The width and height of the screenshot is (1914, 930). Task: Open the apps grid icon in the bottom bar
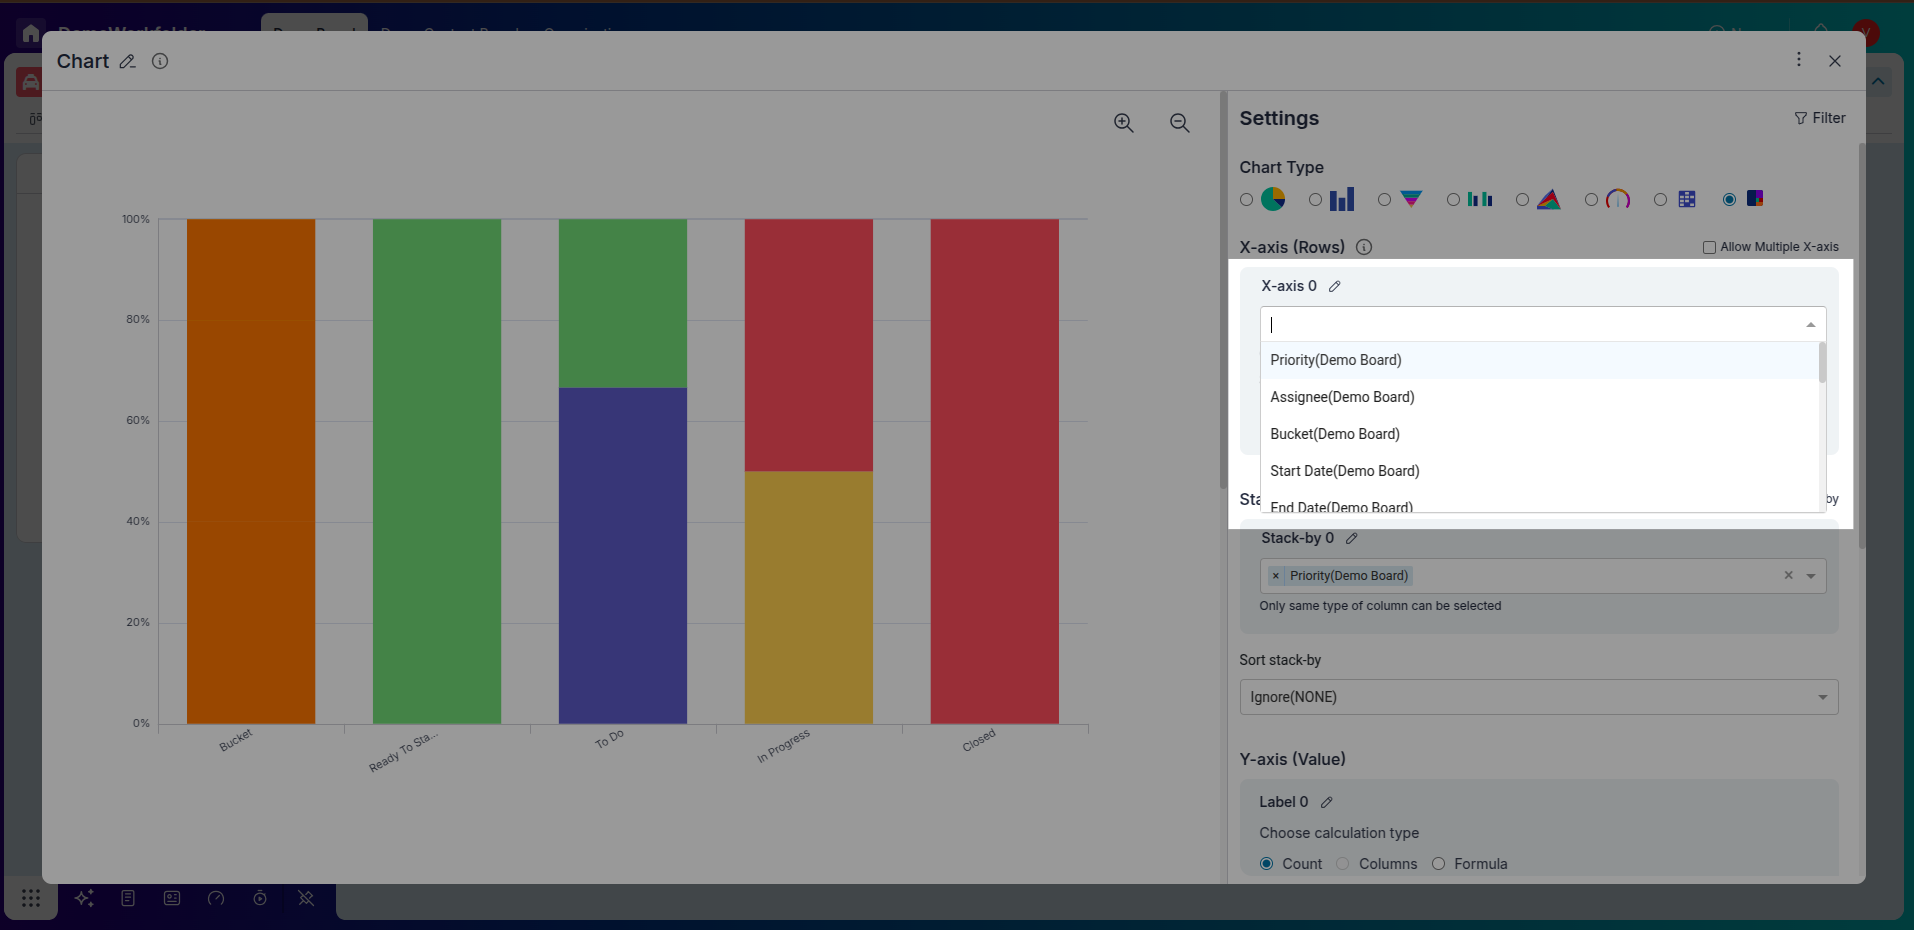tap(31, 898)
